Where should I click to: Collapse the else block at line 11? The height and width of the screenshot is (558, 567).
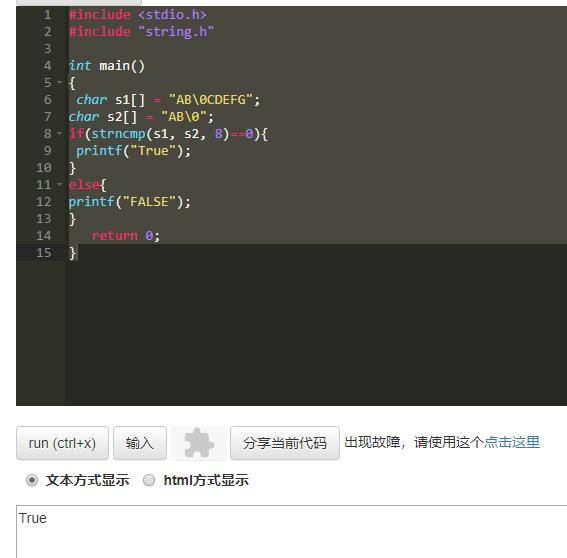tap(59, 185)
